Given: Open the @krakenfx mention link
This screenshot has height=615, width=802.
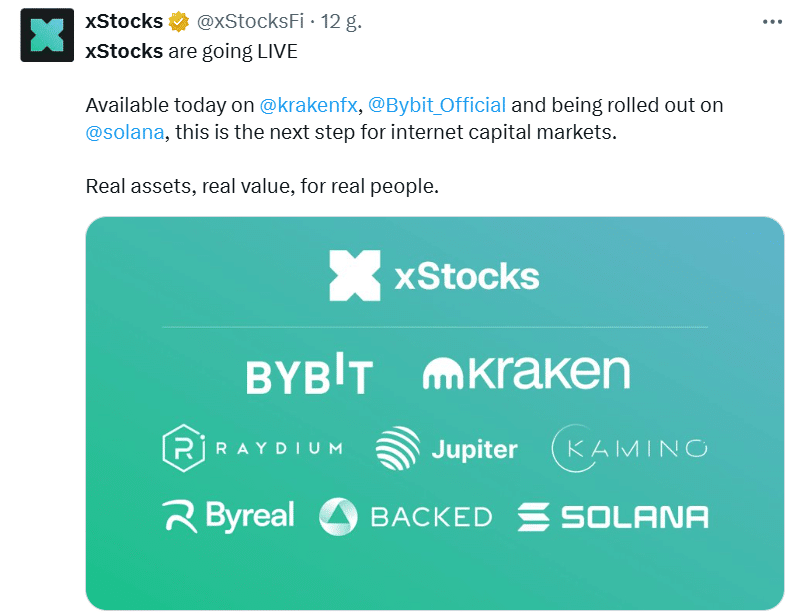Looking at the screenshot, I should pos(308,105).
